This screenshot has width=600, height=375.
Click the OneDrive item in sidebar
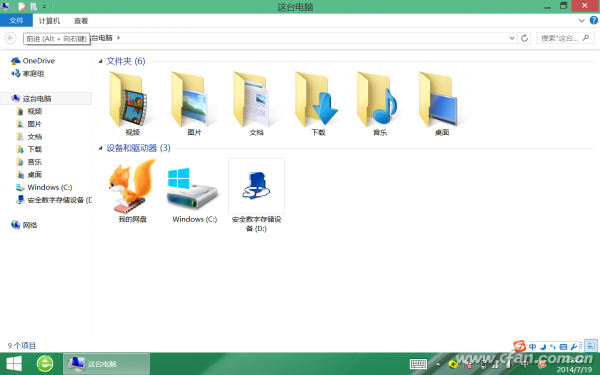click(x=33, y=61)
